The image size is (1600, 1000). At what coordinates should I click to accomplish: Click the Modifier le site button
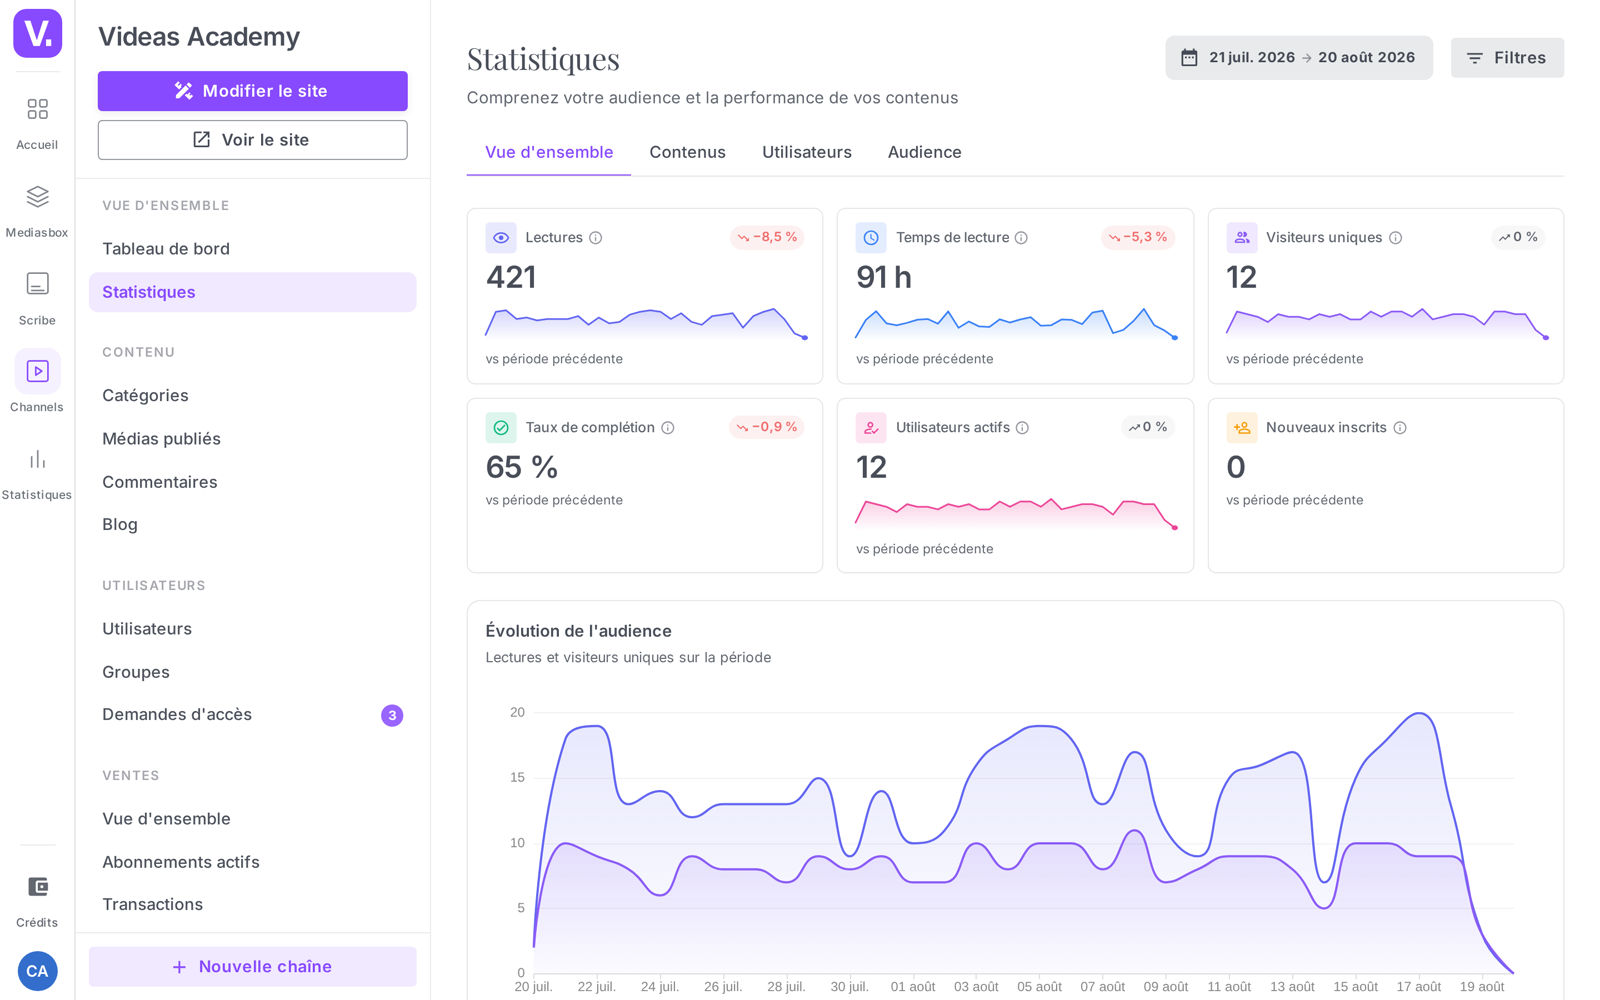252,91
